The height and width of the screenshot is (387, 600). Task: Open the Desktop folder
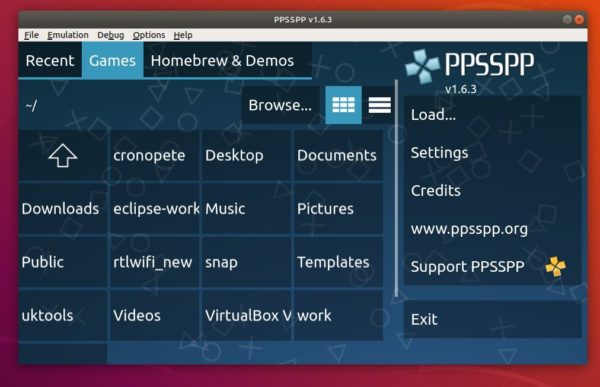(x=246, y=155)
